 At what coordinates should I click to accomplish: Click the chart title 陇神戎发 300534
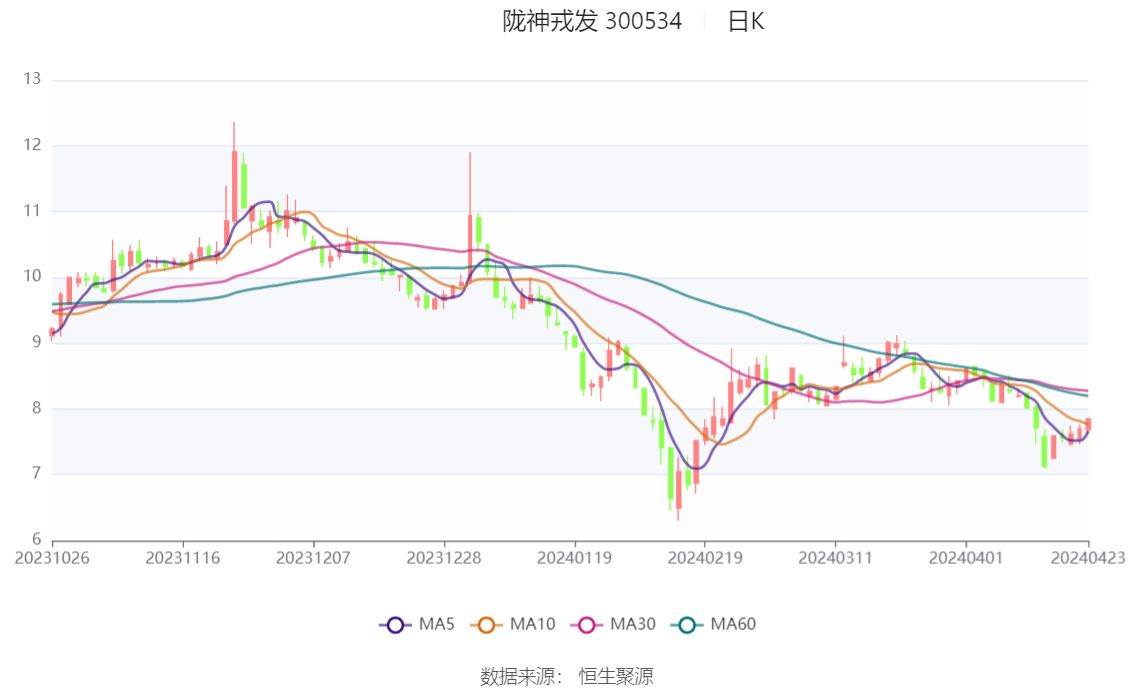592,22
